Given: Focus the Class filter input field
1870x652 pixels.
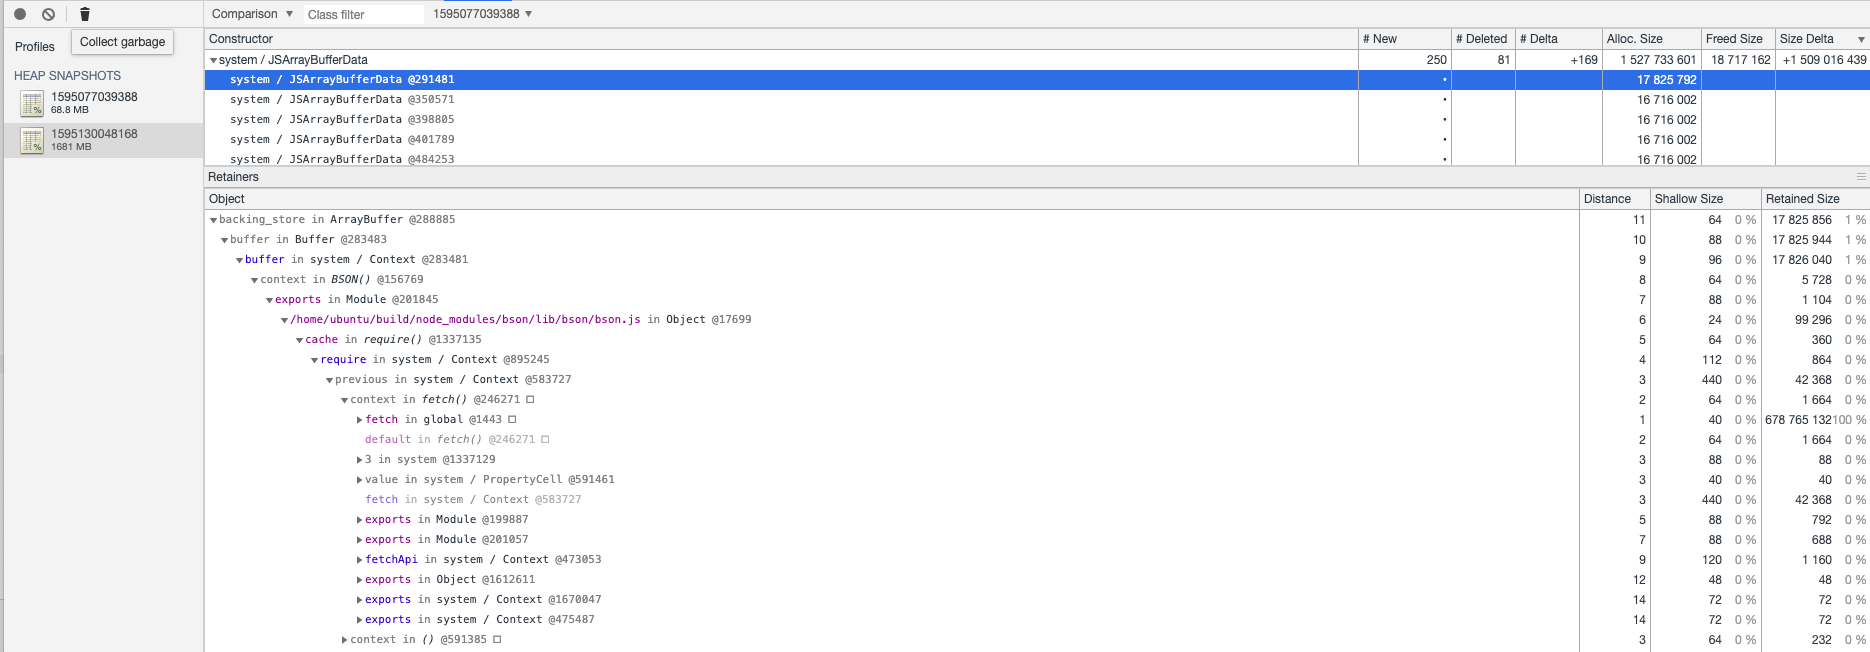Looking at the screenshot, I should tap(364, 14).
